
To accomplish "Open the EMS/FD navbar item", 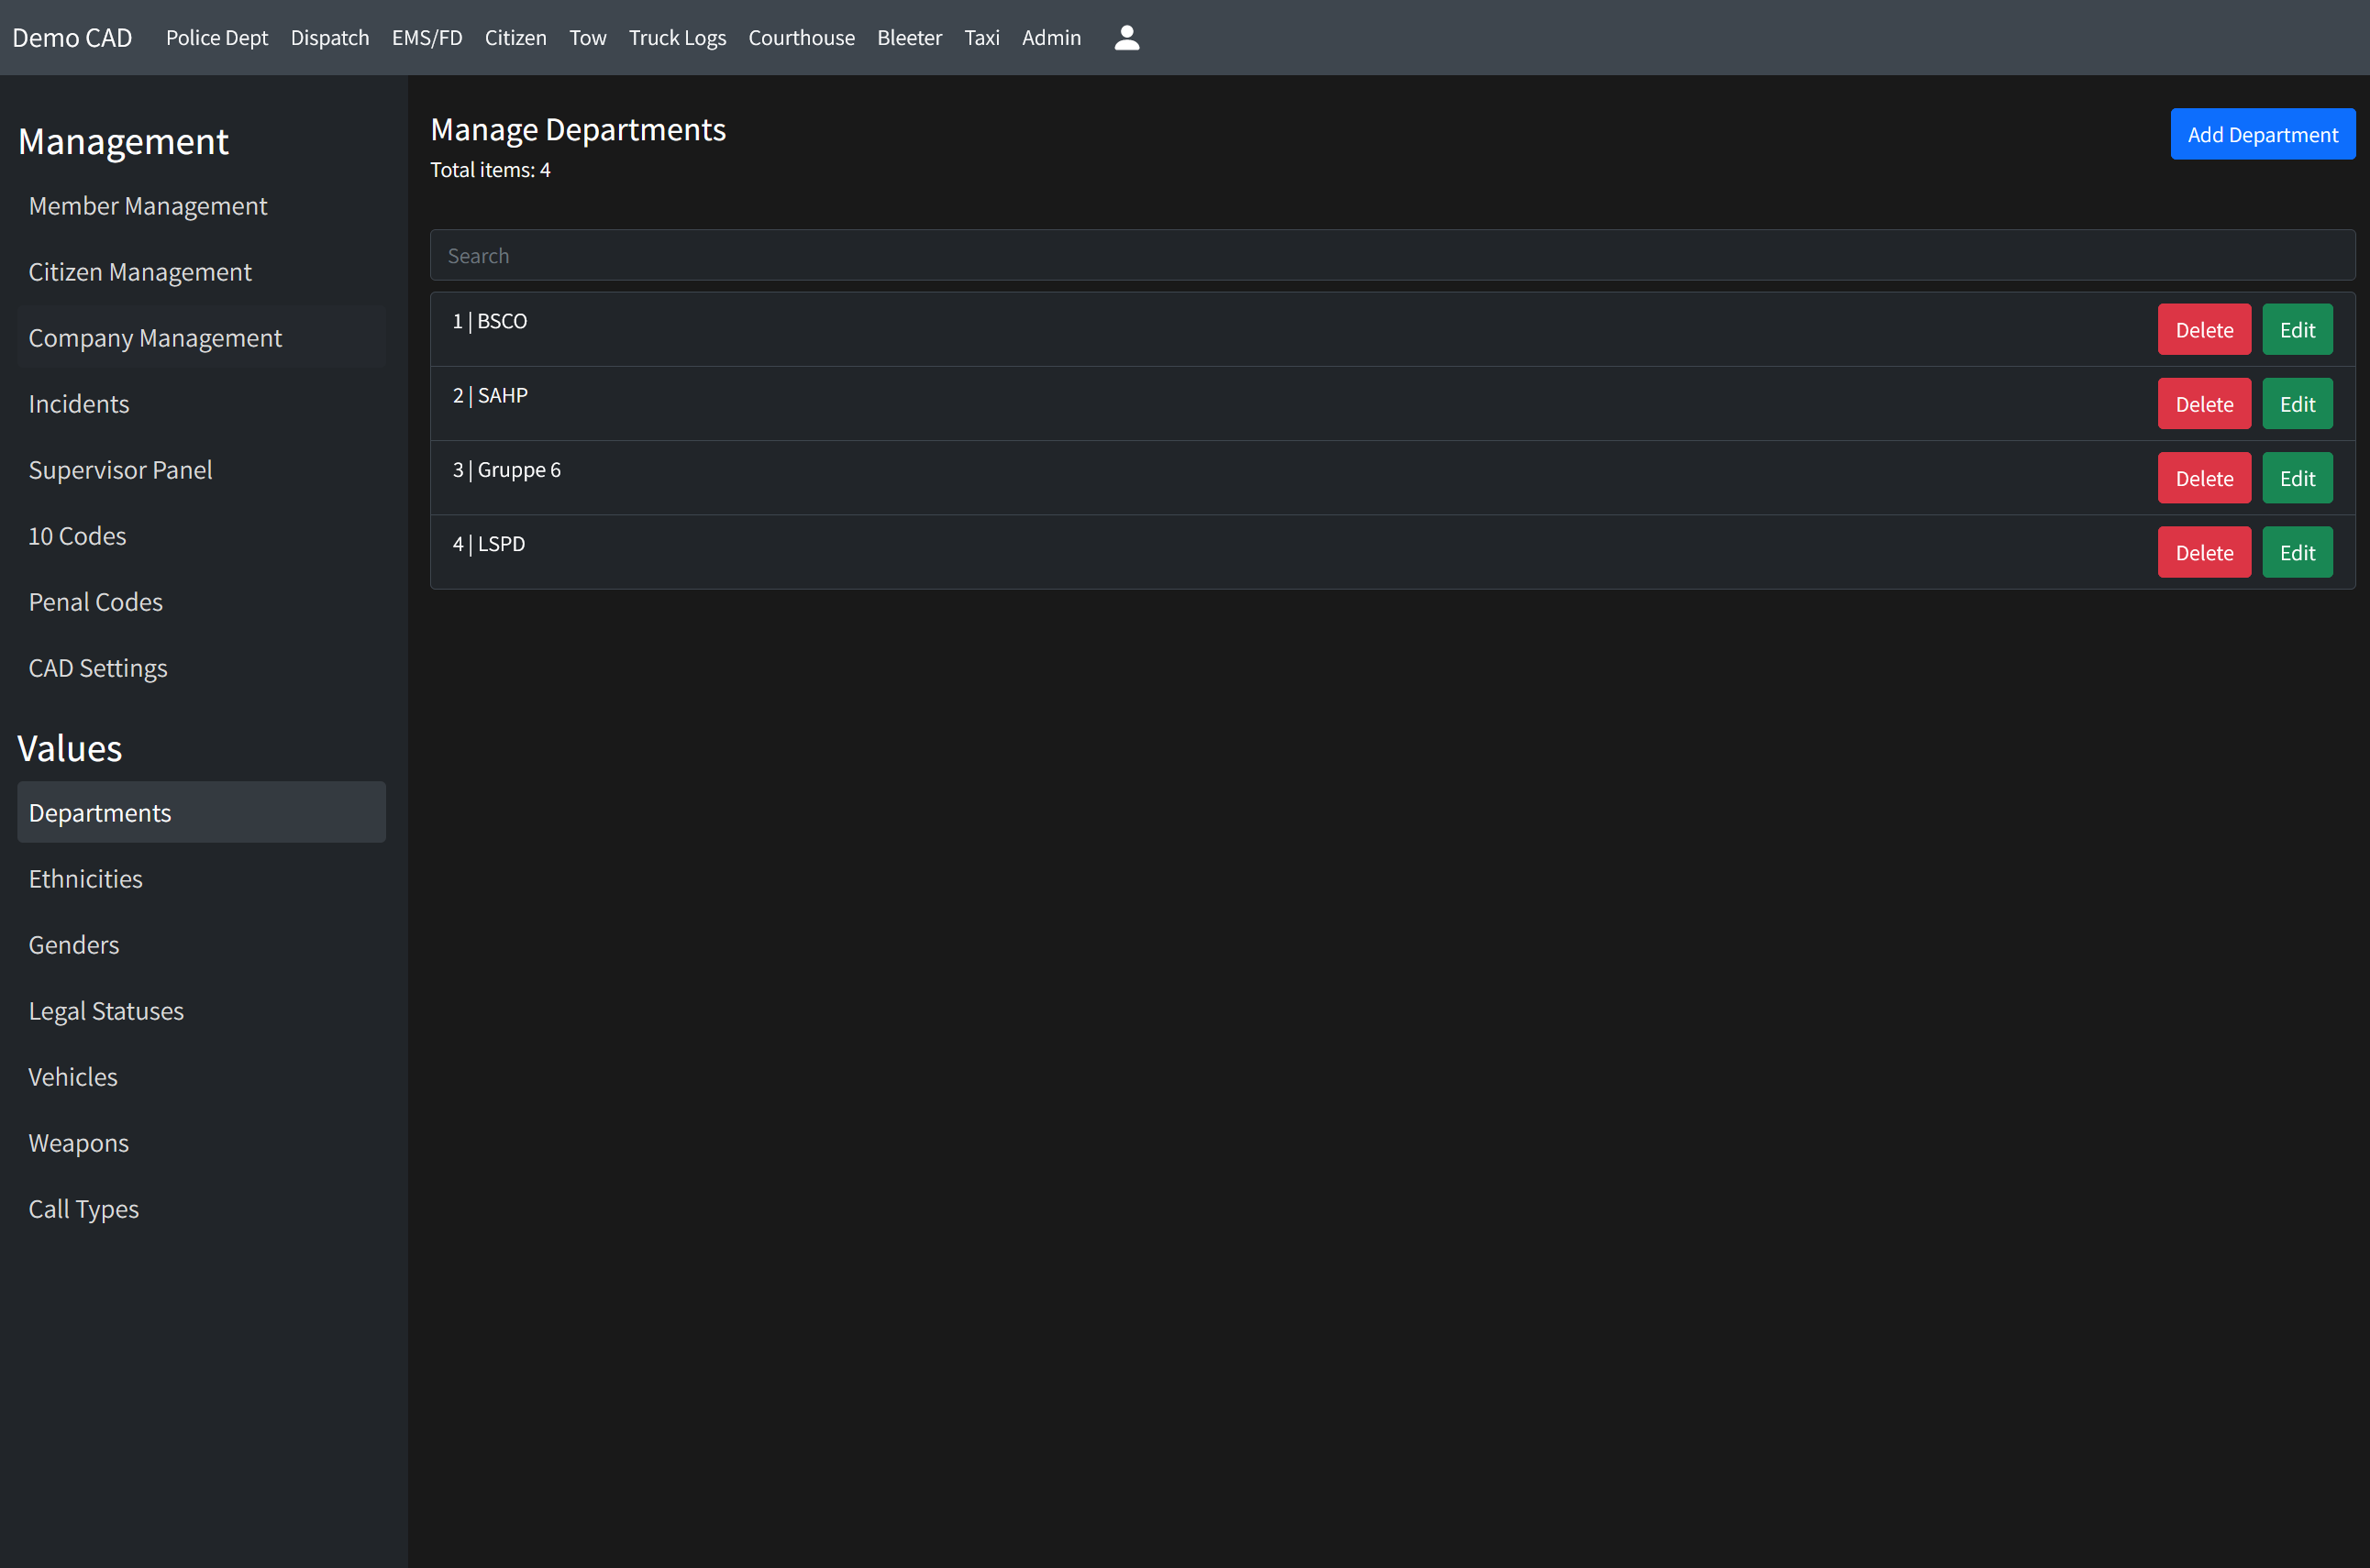I will pyautogui.click(x=427, y=38).
